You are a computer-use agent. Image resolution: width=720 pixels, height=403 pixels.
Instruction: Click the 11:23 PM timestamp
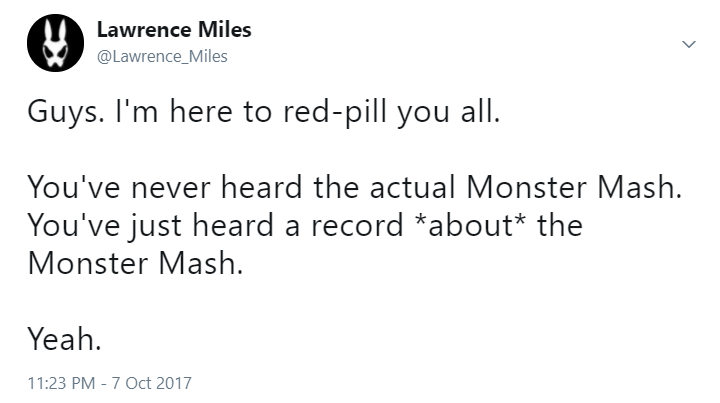(x=62, y=382)
